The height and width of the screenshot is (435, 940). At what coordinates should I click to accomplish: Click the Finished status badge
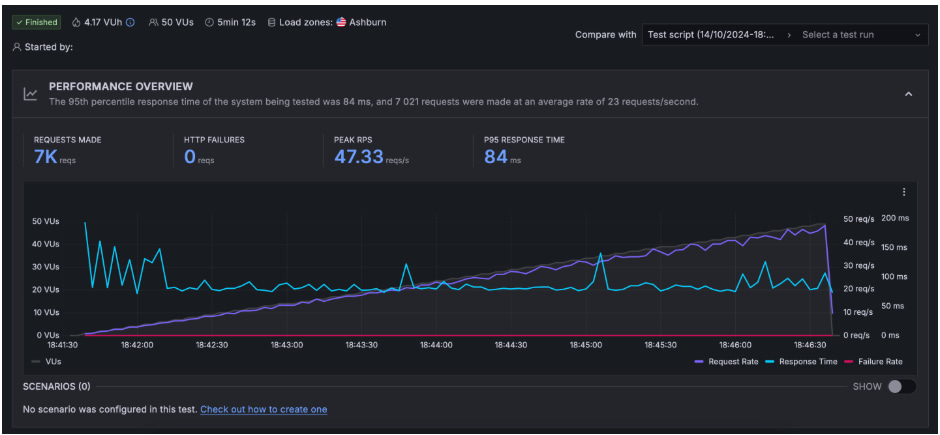[37, 22]
